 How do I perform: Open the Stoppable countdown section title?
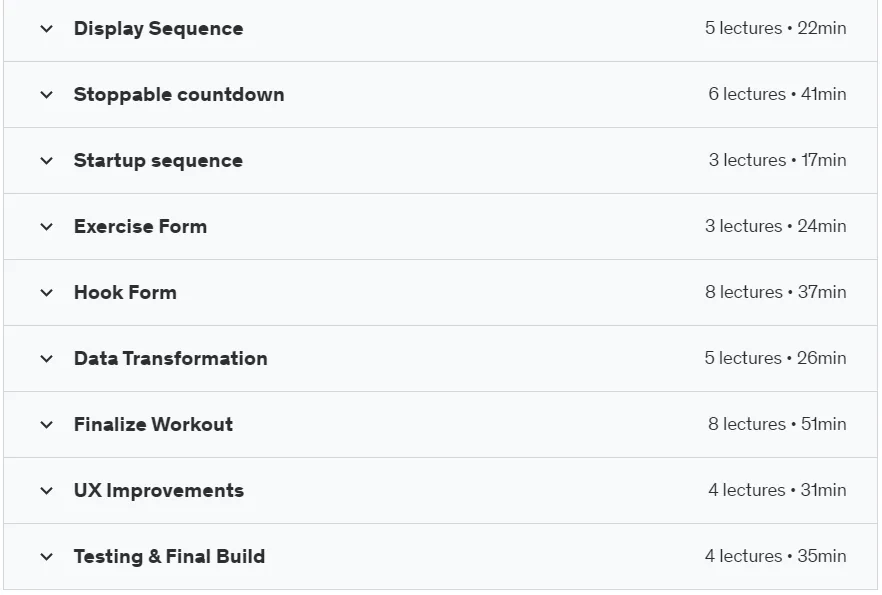[x=179, y=94]
